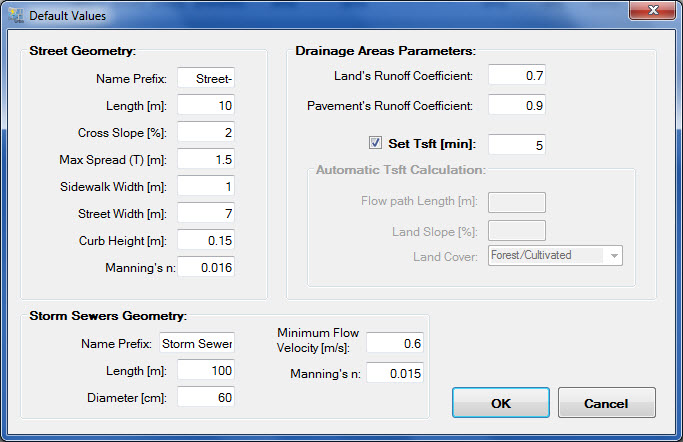Close the Default Values dialog
Screen dimensions: 683x442
click(x=652, y=11)
